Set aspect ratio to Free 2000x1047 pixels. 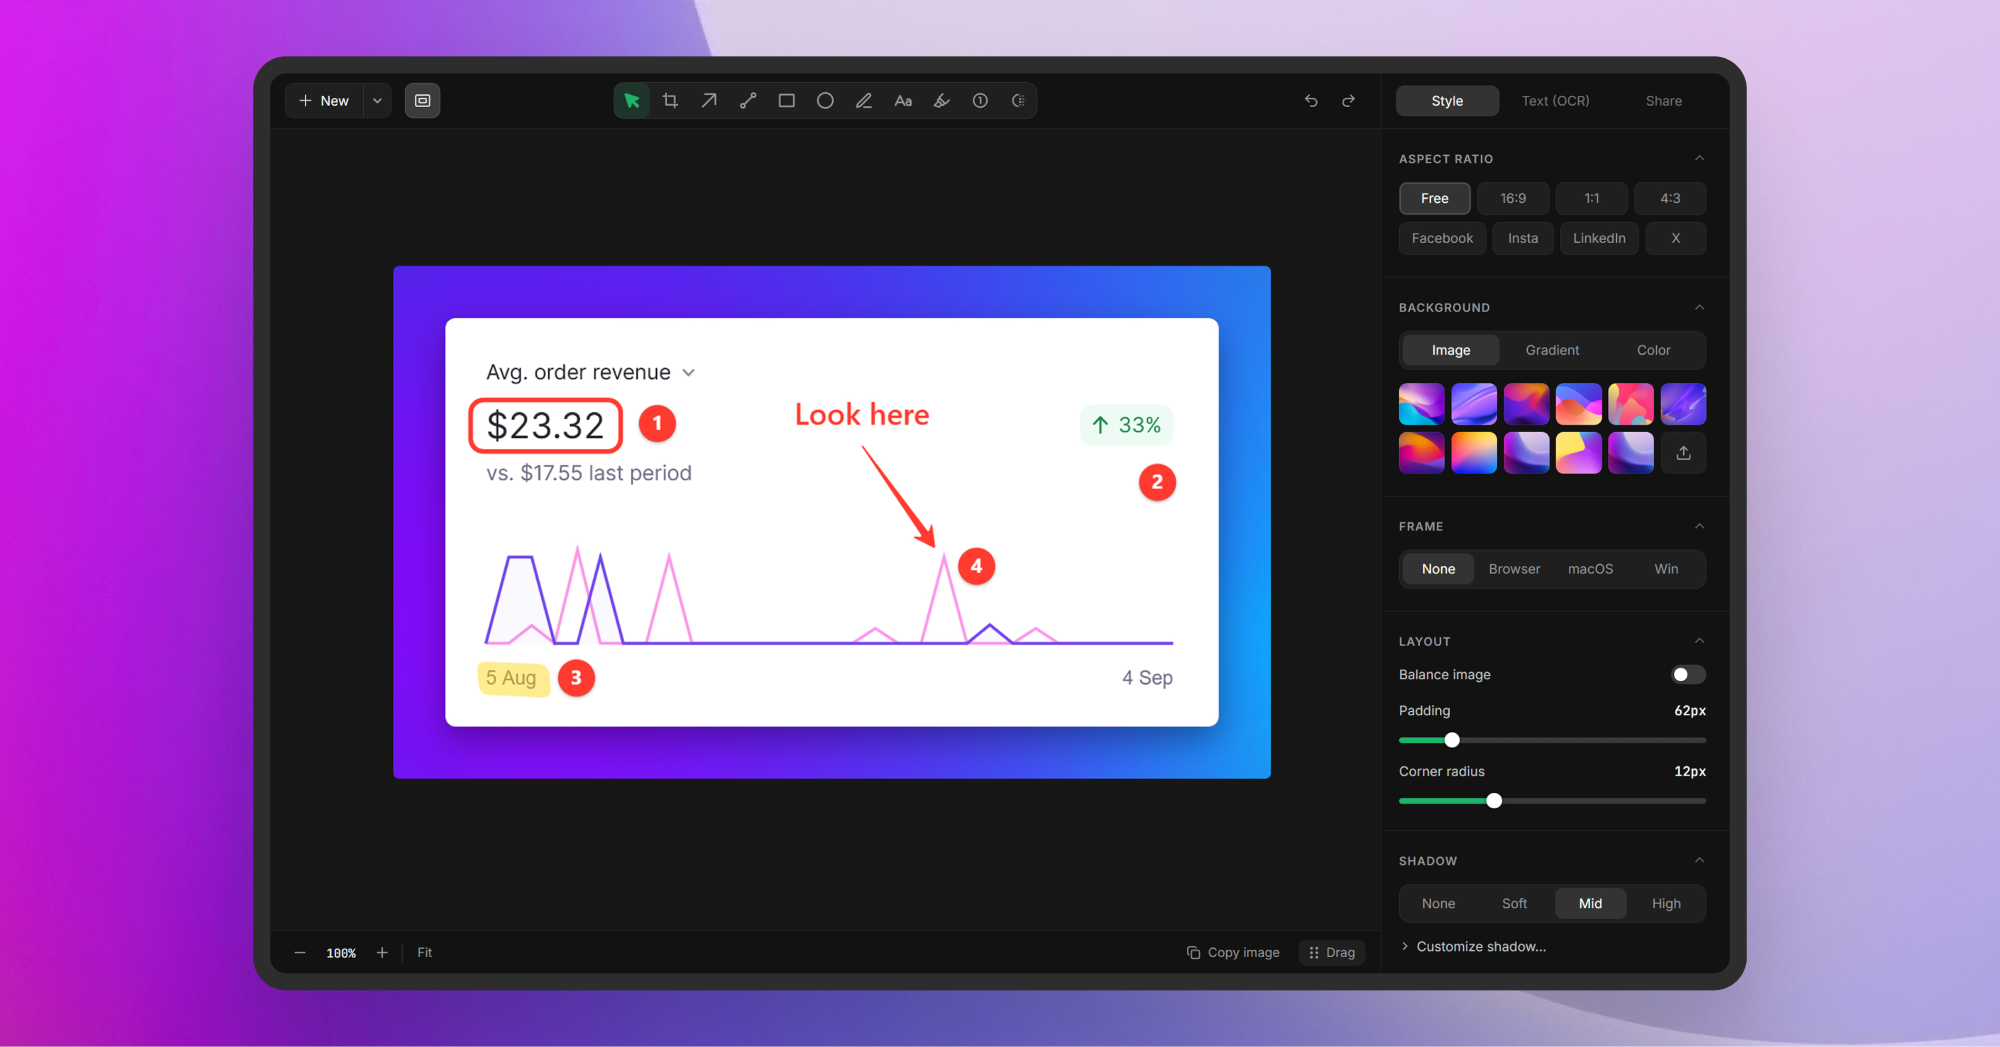(1435, 199)
